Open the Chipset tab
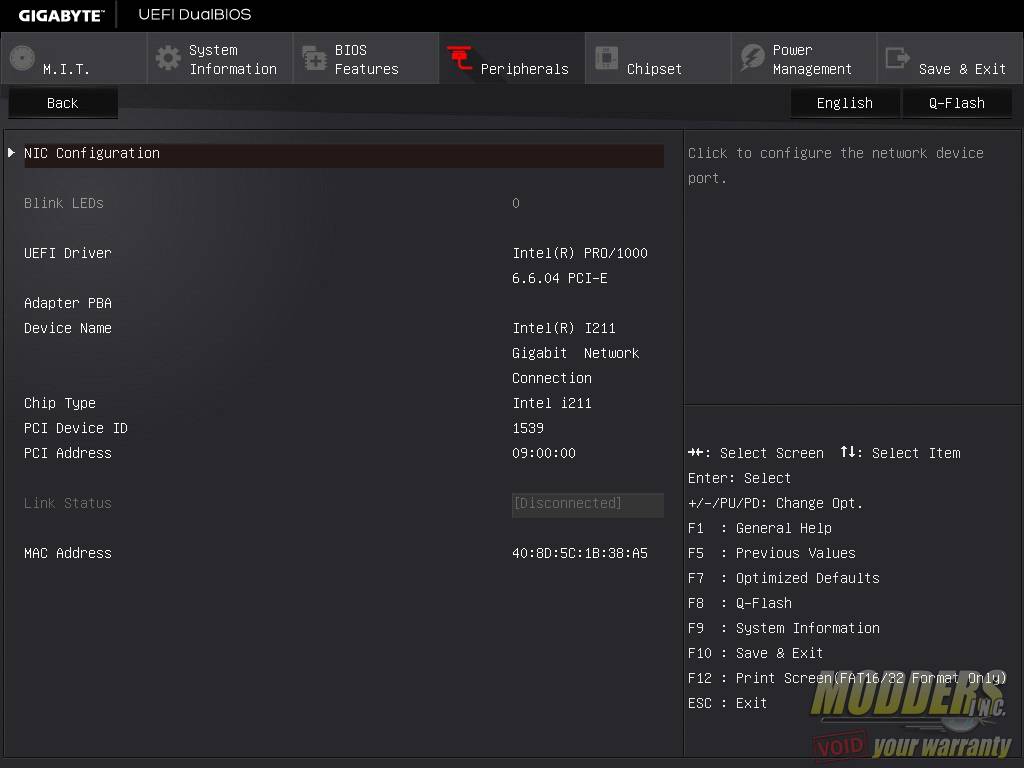Image resolution: width=1024 pixels, height=768 pixels. (x=658, y=58)
